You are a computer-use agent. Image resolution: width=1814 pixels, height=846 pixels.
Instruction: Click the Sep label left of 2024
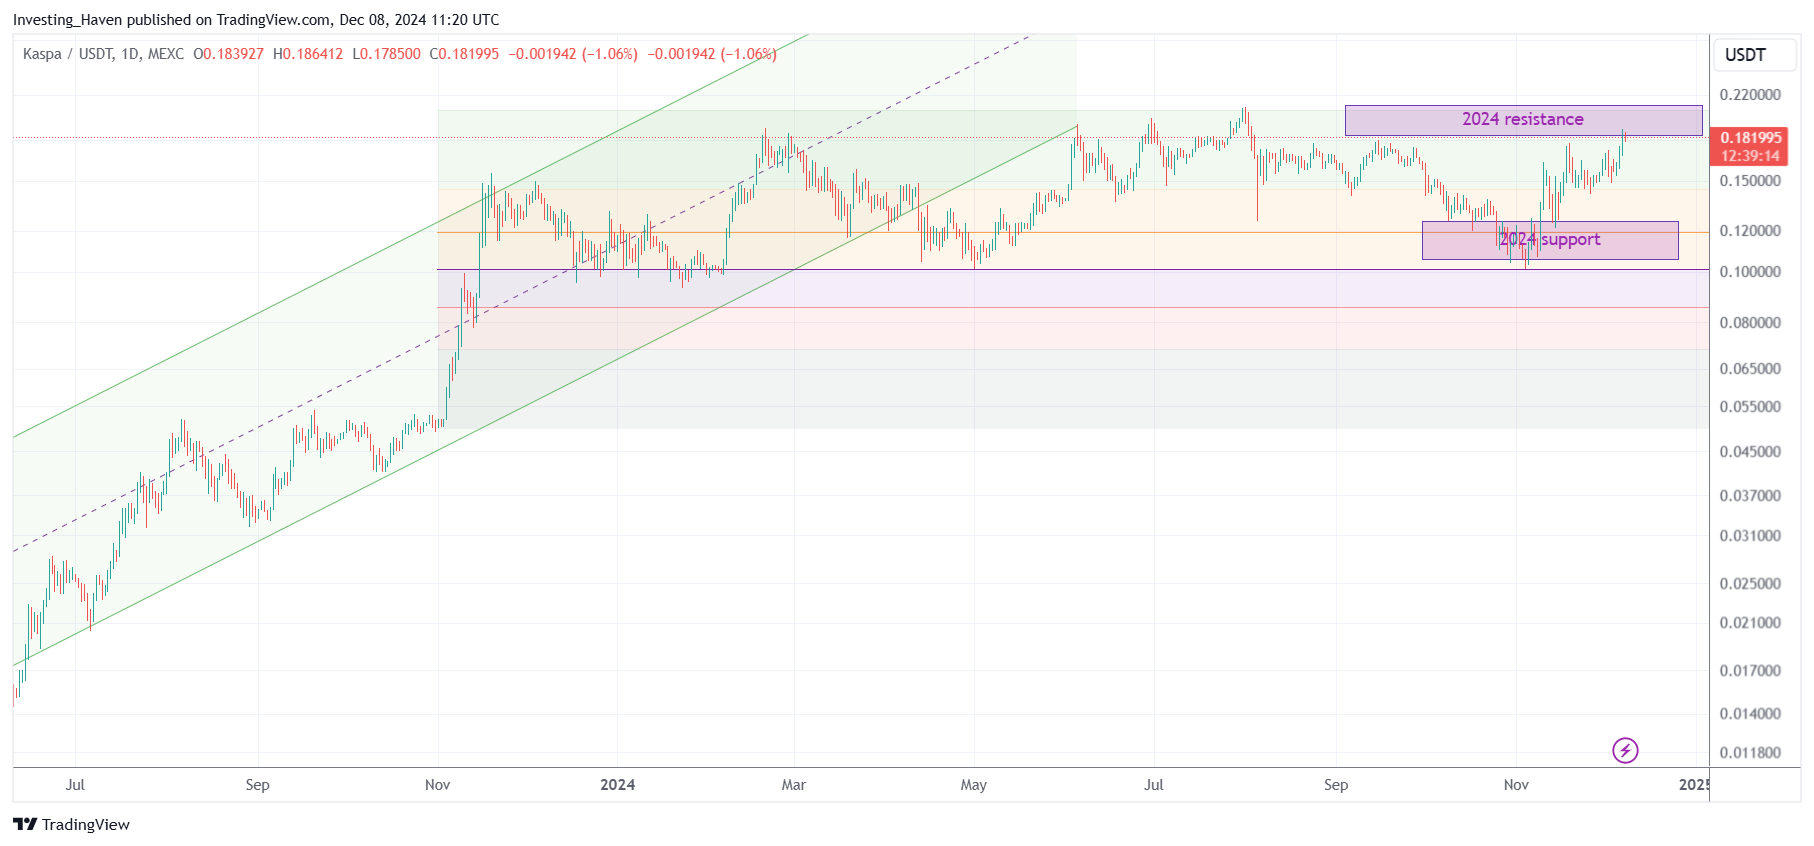(257, 785)
